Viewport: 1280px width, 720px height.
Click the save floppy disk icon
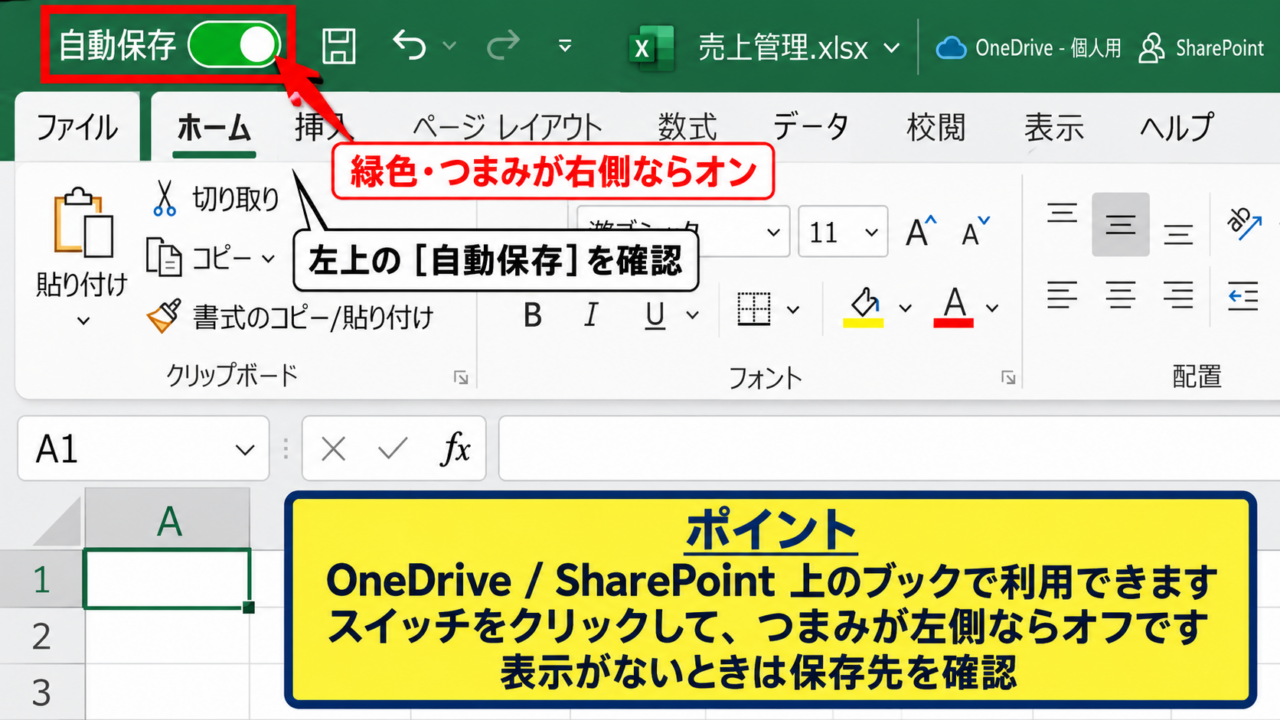(x=339, y=46)
